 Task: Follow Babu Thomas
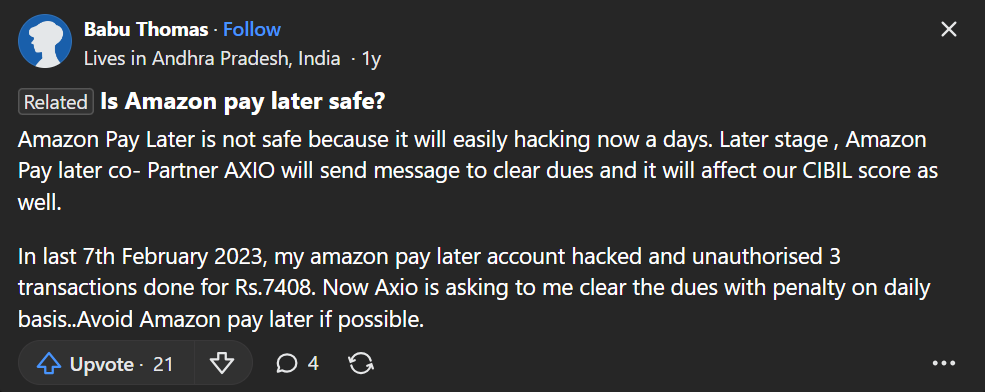point(252,30)
